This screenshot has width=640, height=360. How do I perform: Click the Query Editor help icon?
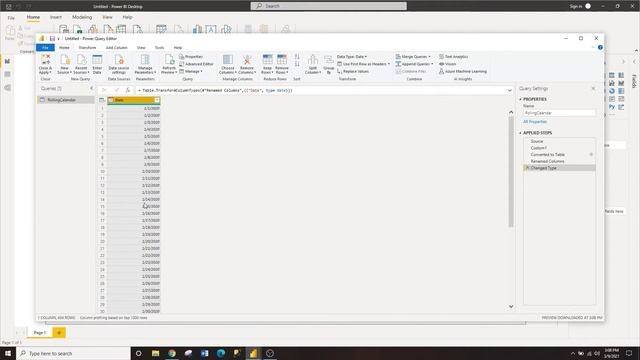pyautogui.click(x=600, y=47)
